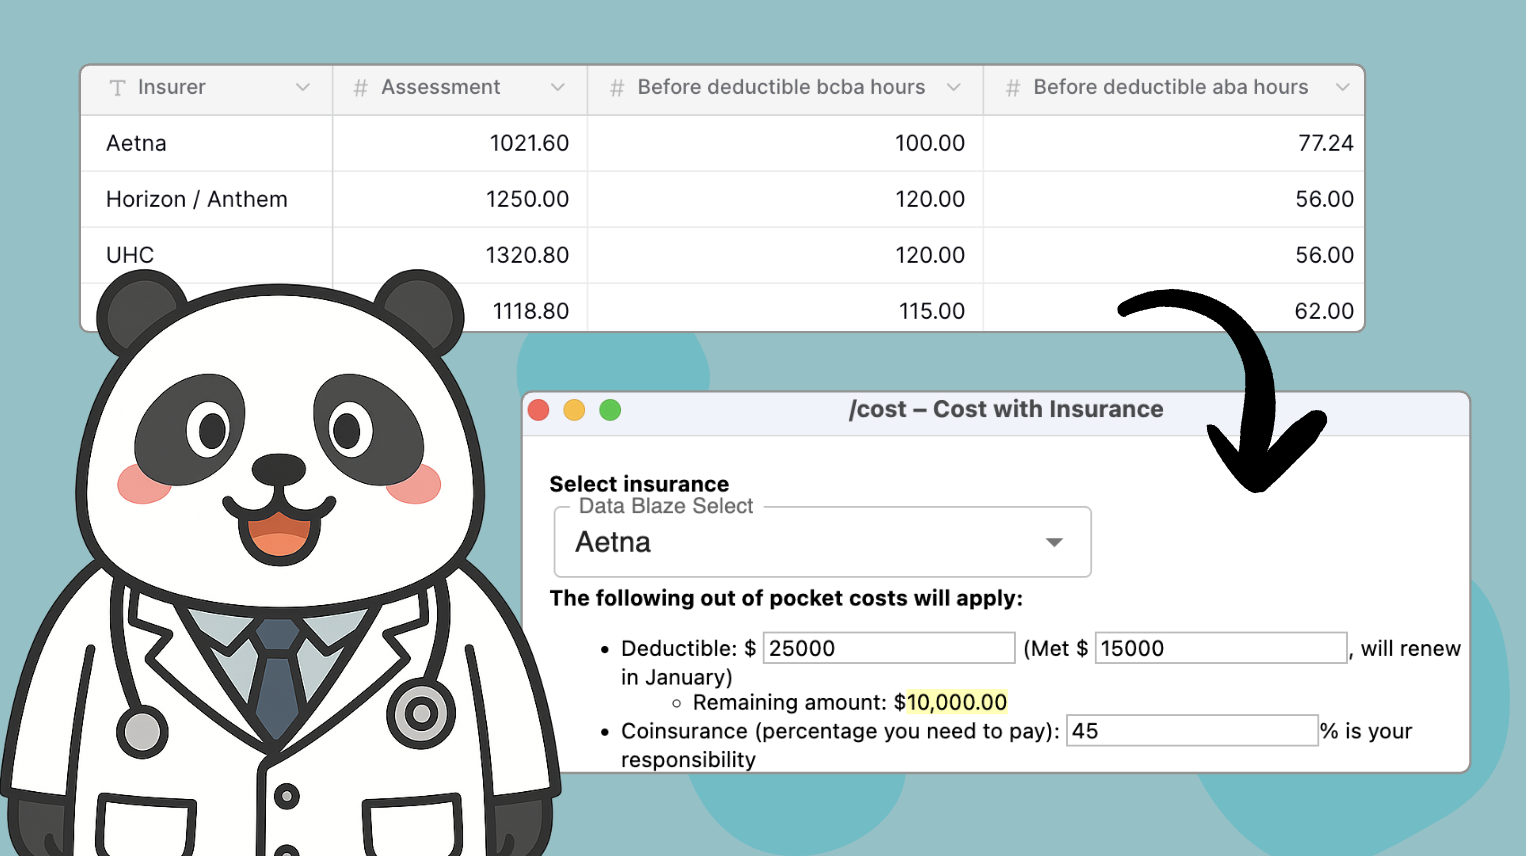
Task: Click the Assessment value 1021.60
Action: [529, 143]
